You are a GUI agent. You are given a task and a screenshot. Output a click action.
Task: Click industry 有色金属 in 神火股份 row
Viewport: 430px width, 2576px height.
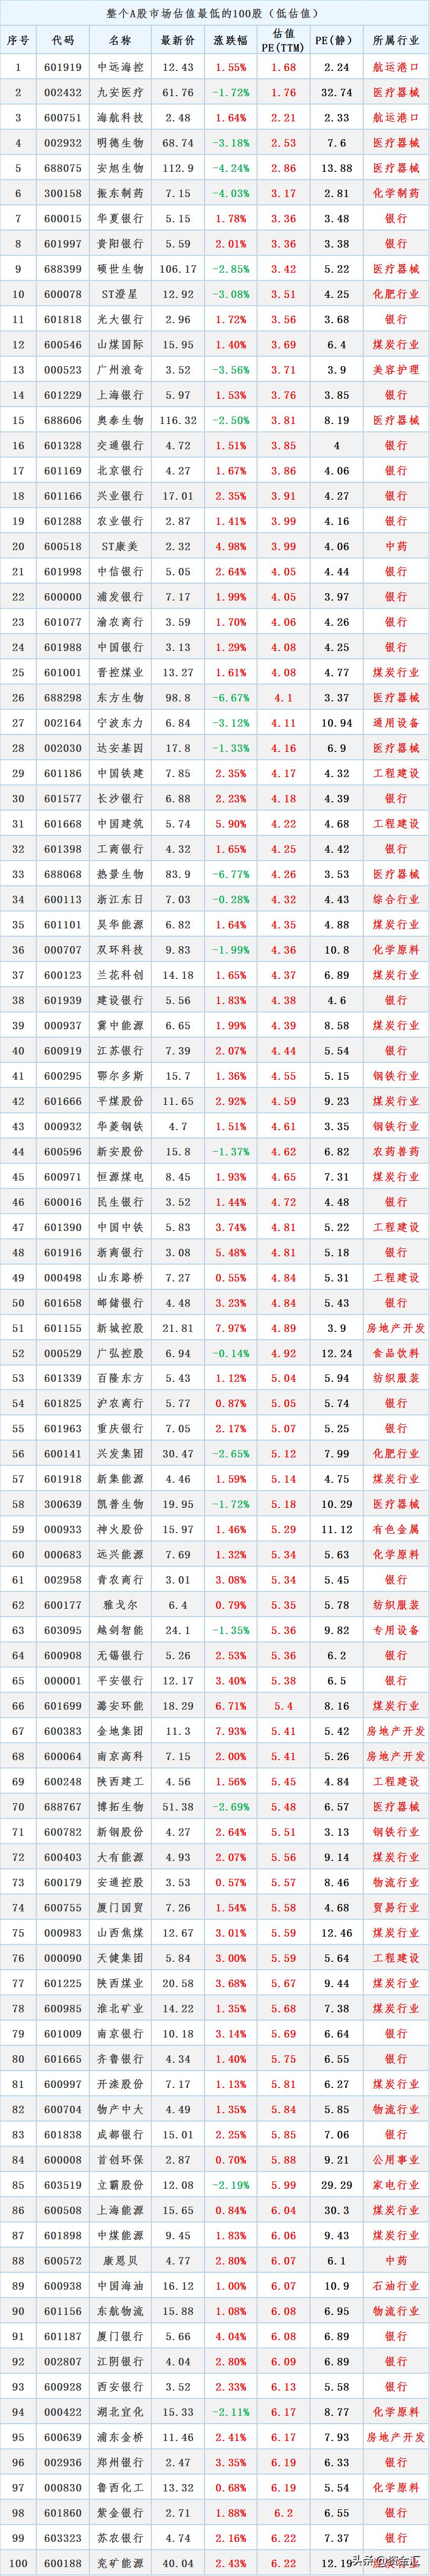coord(396,1529)
